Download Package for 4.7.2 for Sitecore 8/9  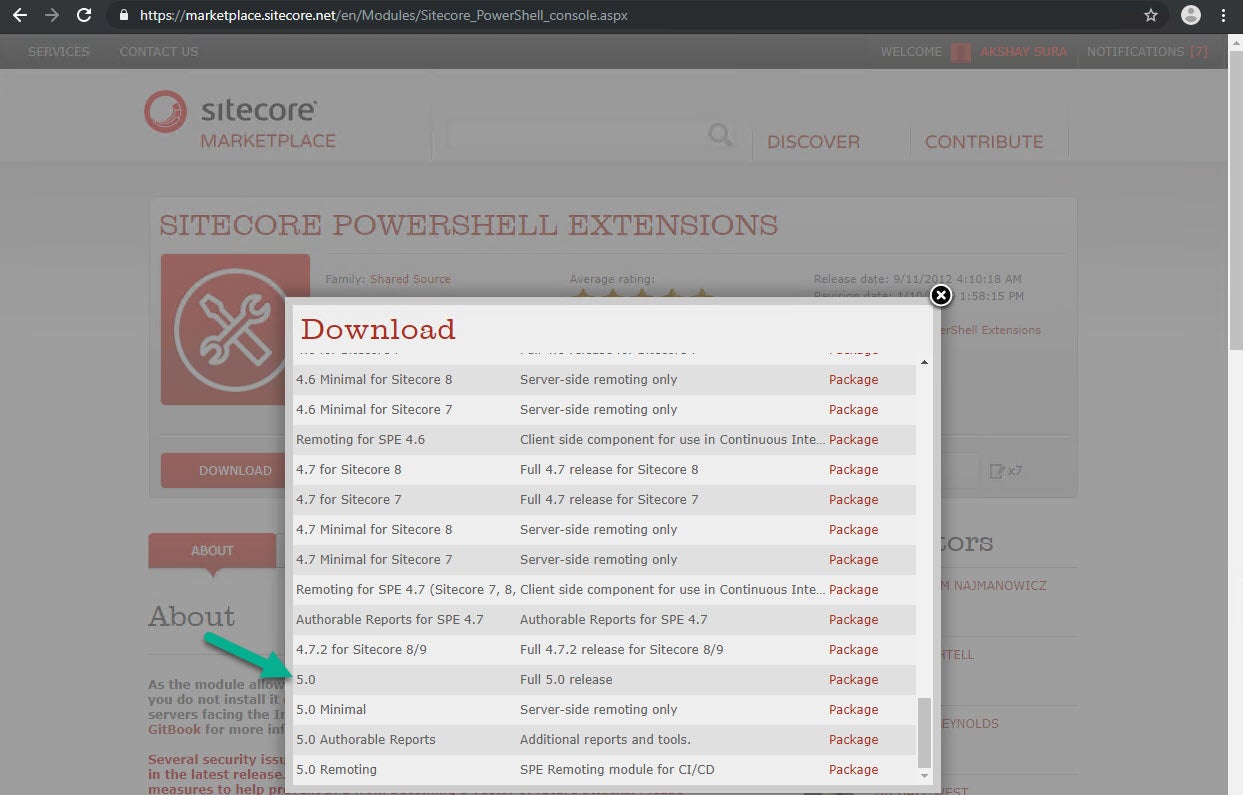click(853, 649)
